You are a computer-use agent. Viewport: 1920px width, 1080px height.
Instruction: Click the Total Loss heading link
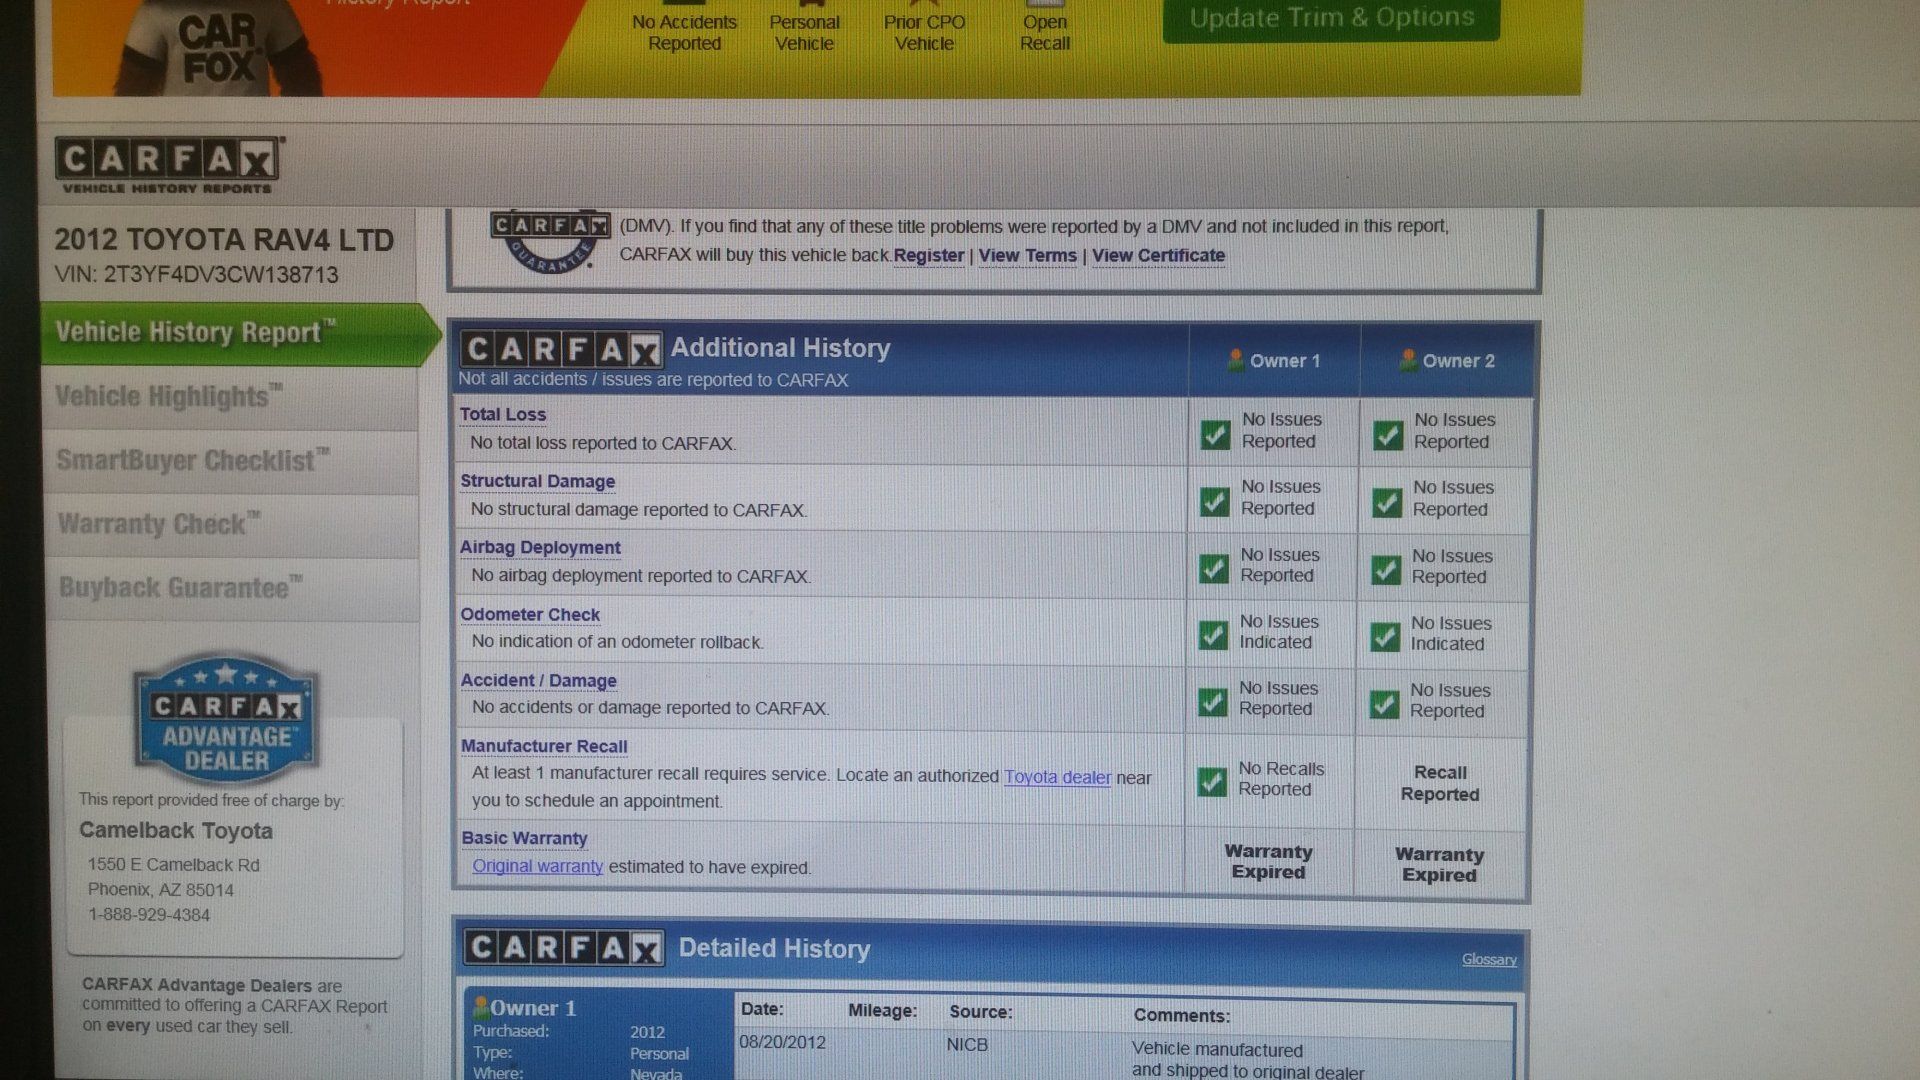502,414
